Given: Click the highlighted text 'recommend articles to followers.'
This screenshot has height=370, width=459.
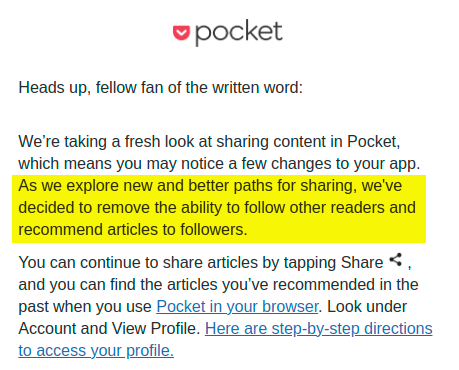Looking at the screenshot, I should coord(133,229).
